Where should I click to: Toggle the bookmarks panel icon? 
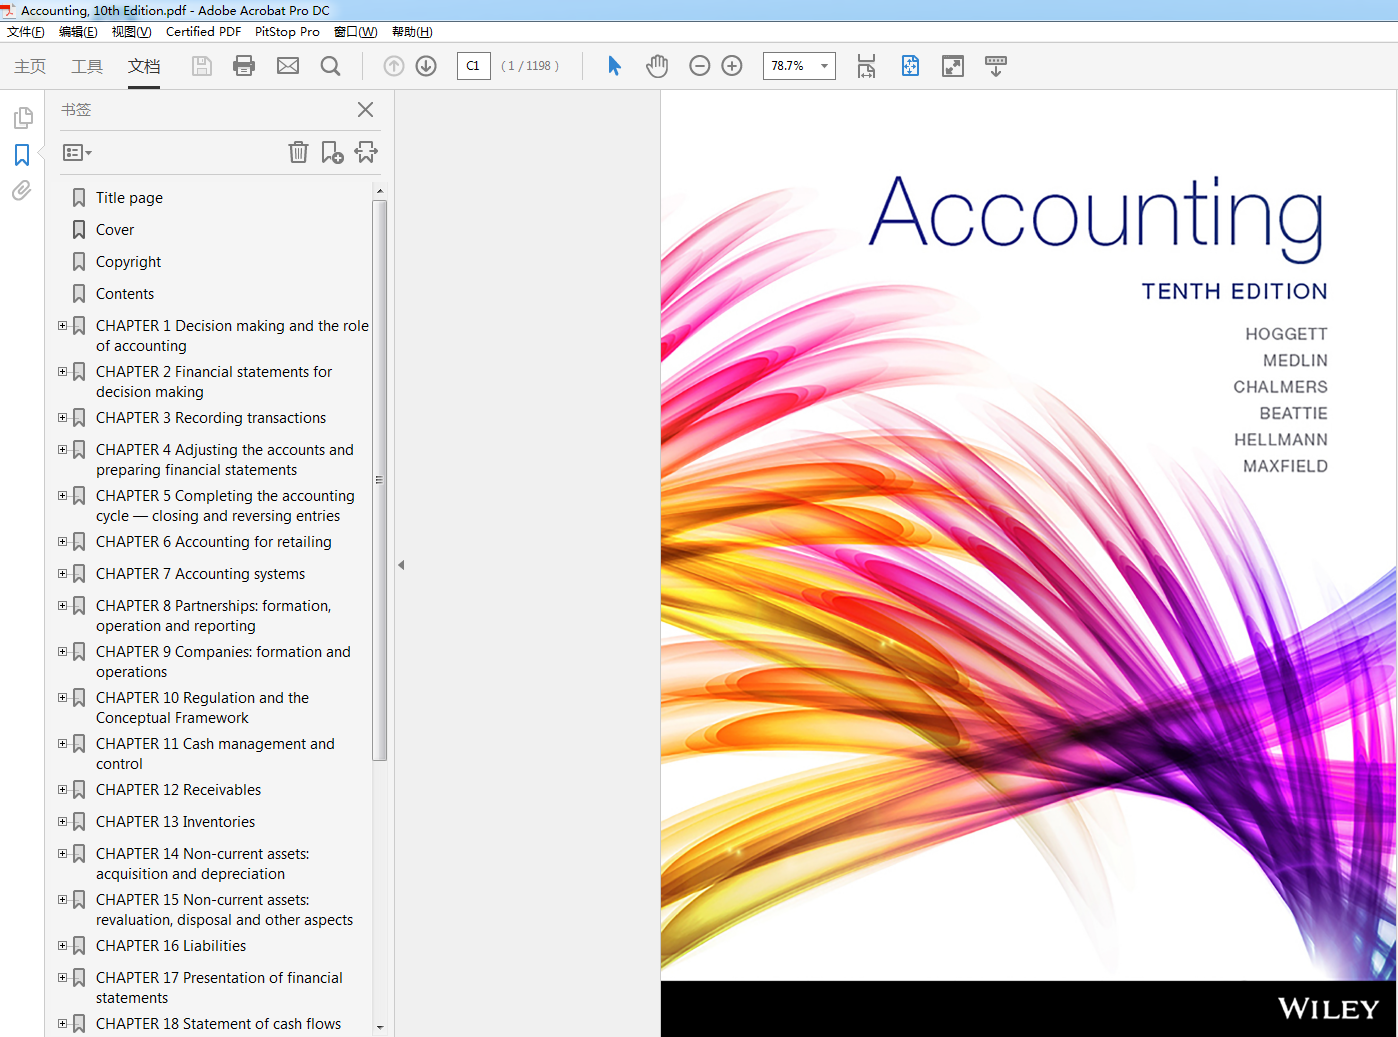tap(22, 155)
